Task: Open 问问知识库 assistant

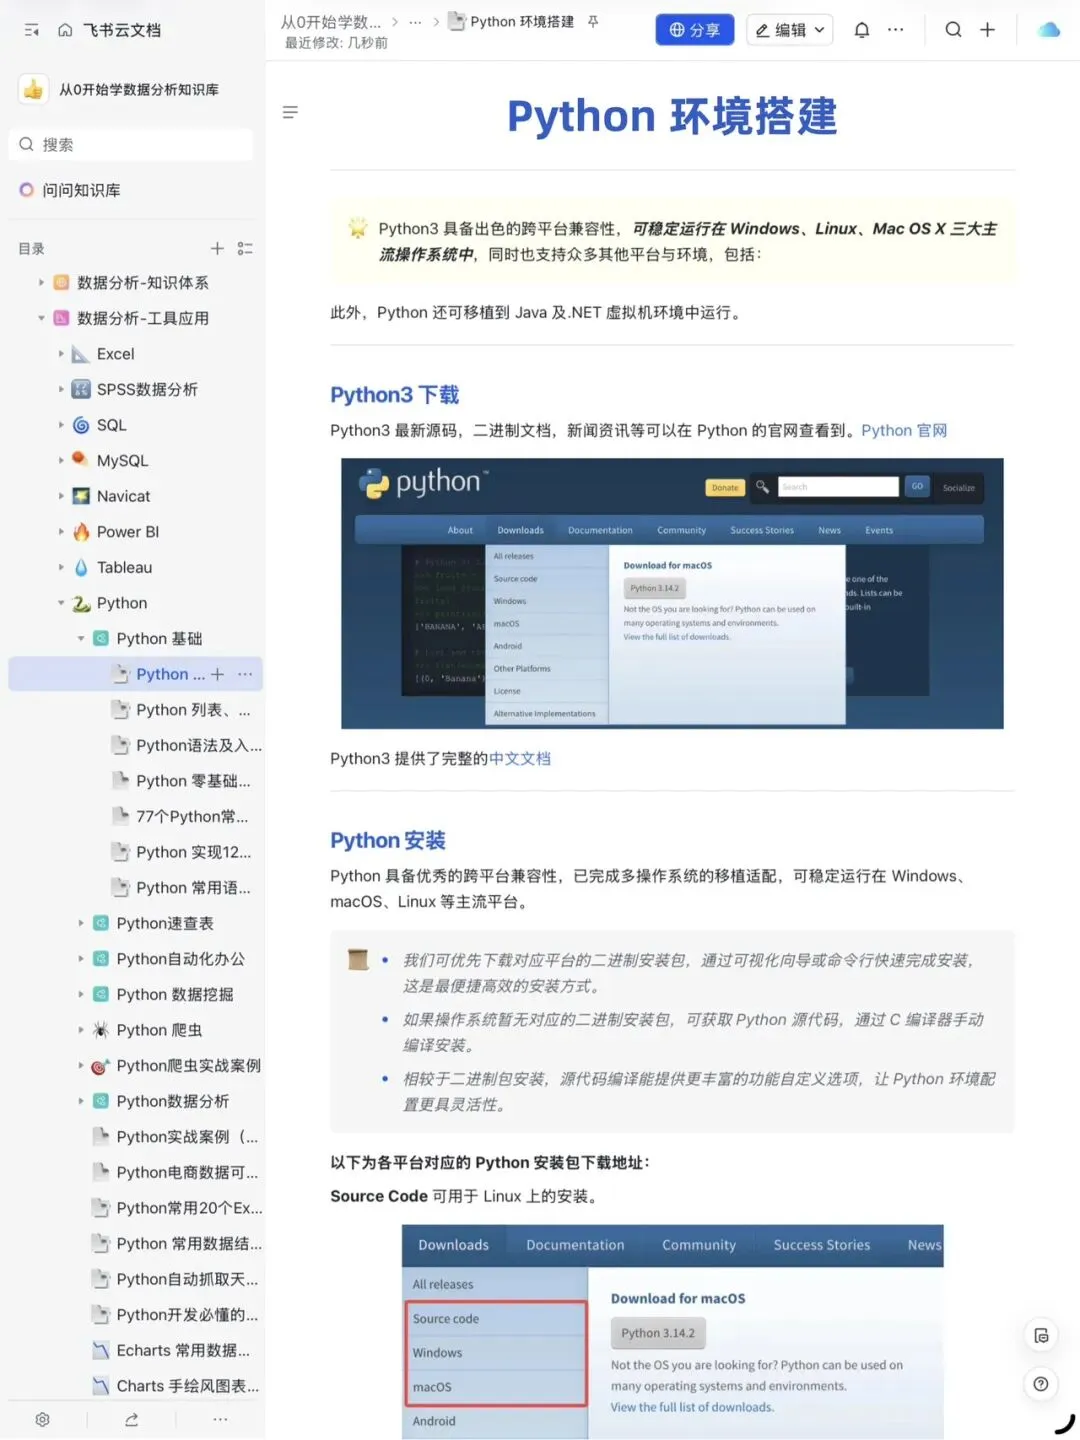Action: click(70, 190)
